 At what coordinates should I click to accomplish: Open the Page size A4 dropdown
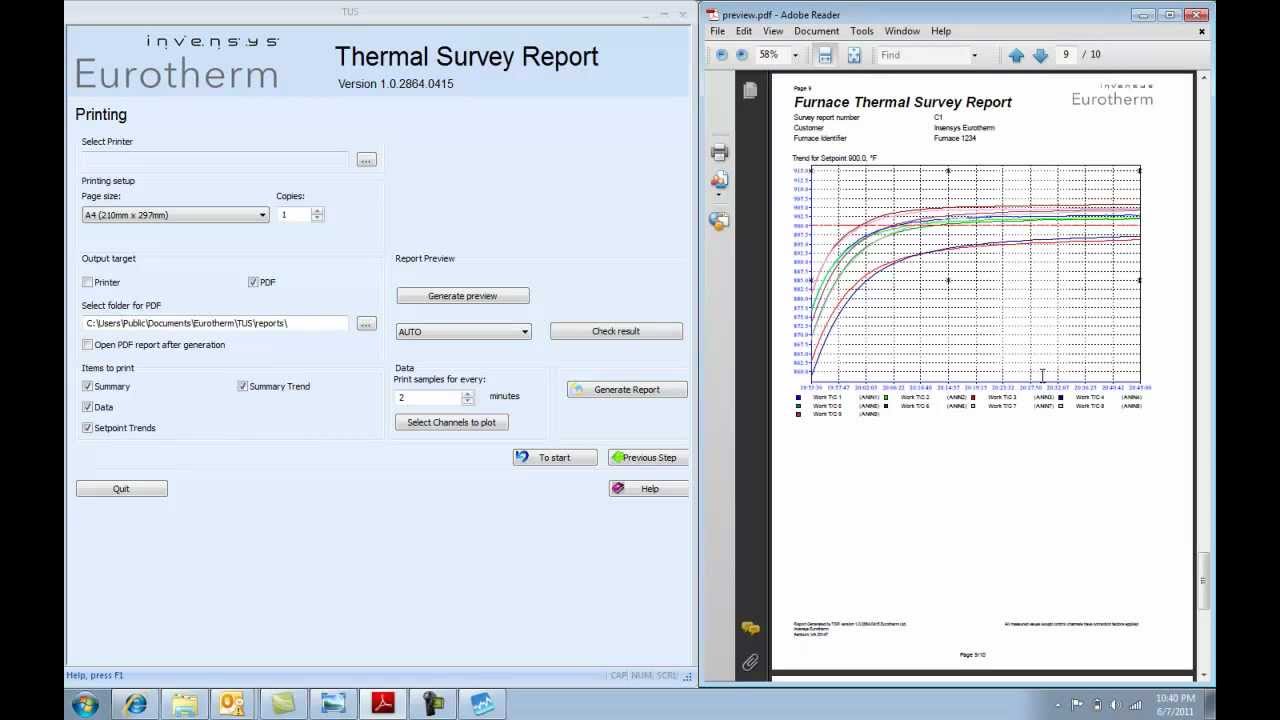pyautogui.click(x=175, y=215)
